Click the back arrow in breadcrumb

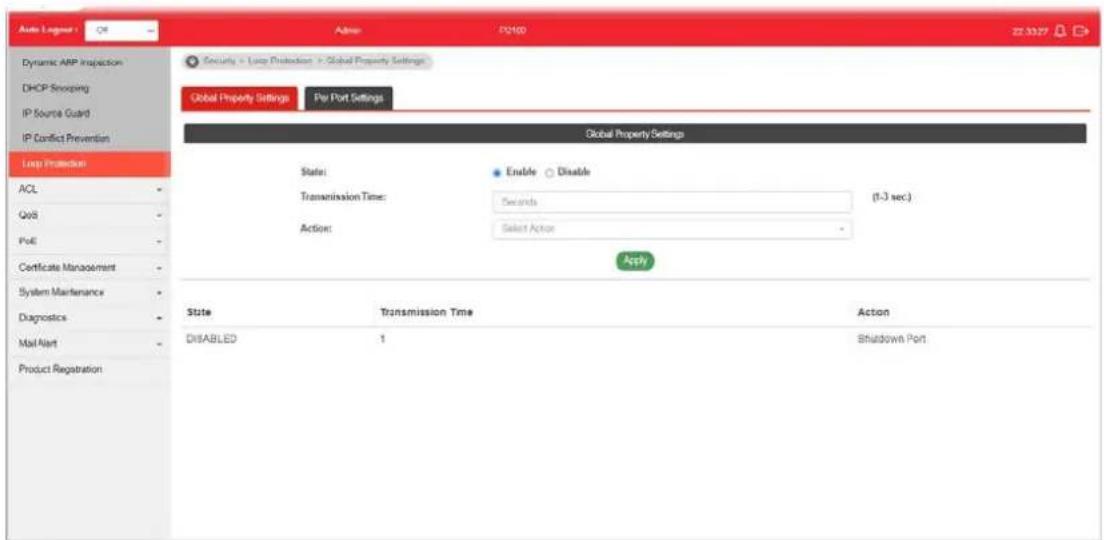coord(191,61)
